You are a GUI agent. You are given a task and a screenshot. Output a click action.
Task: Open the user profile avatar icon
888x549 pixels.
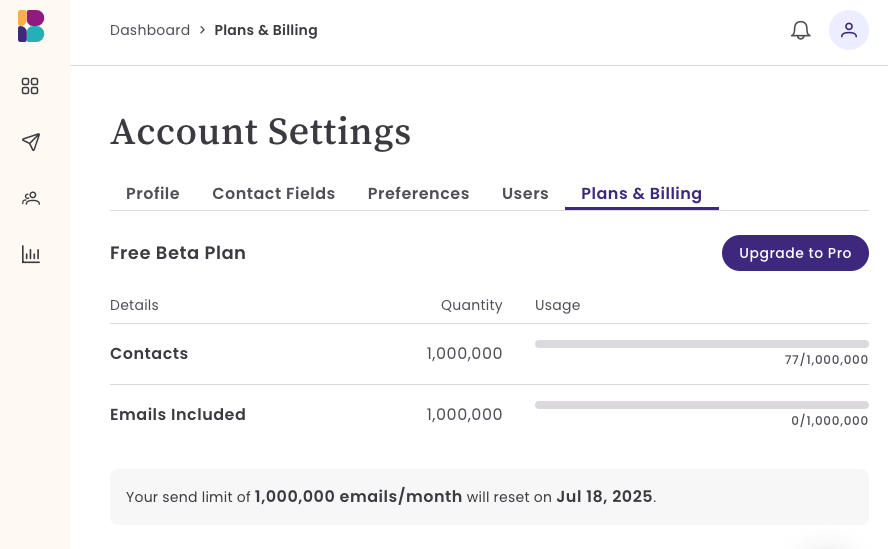click(849, 30)
